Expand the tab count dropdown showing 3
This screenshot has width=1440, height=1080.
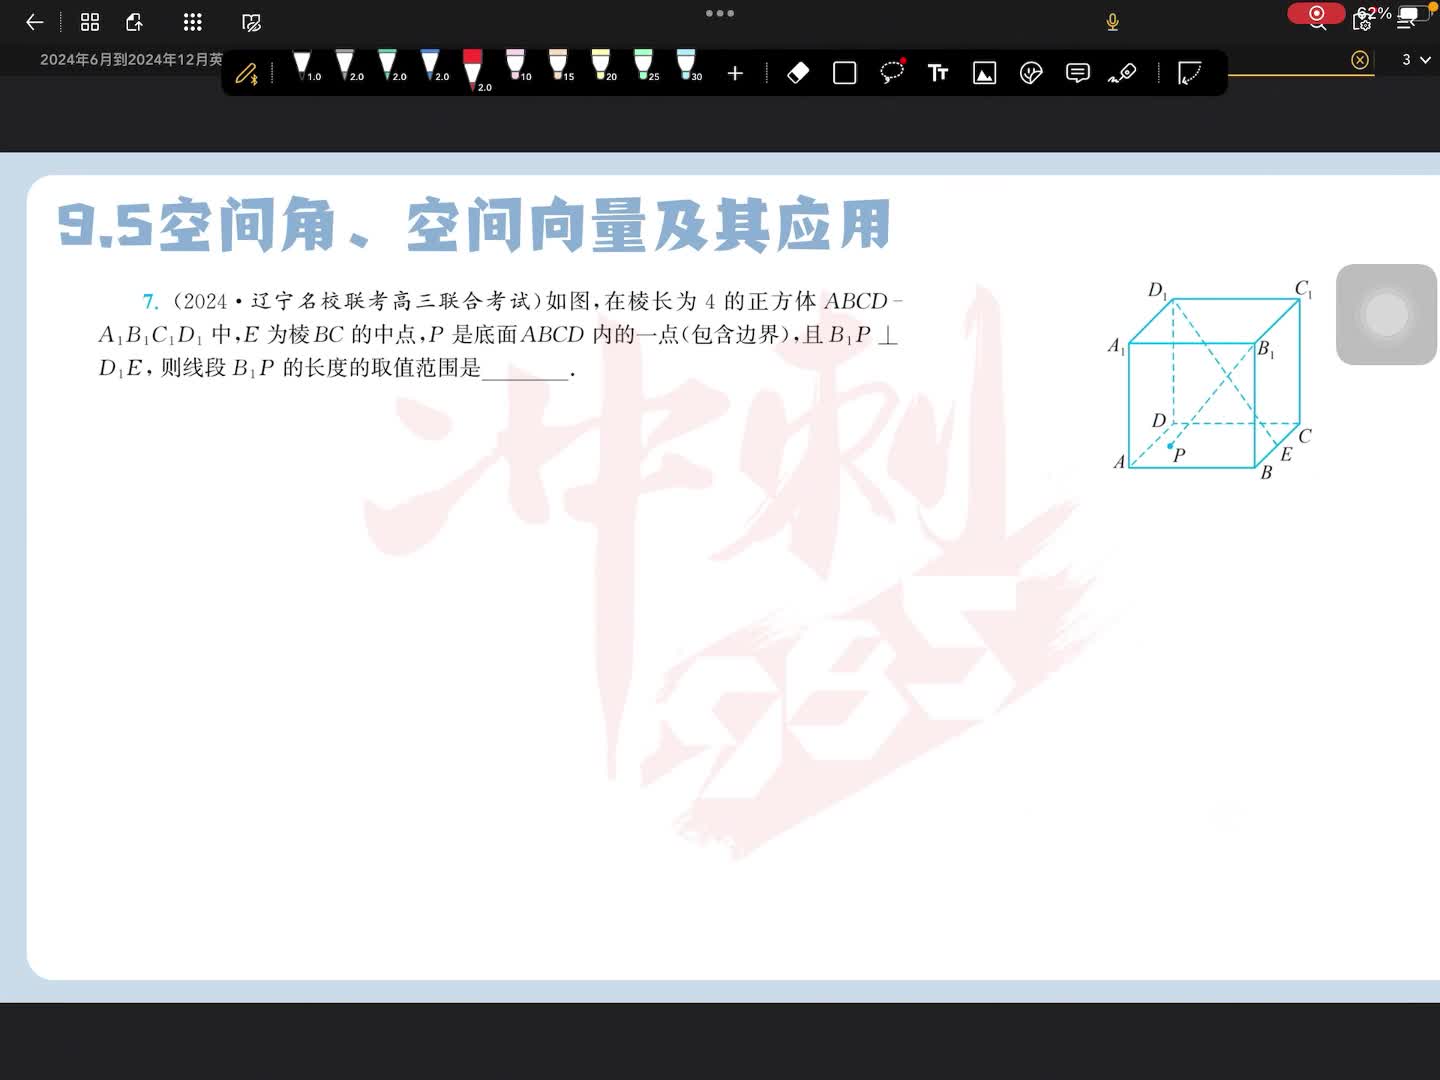pos(1415,60)
